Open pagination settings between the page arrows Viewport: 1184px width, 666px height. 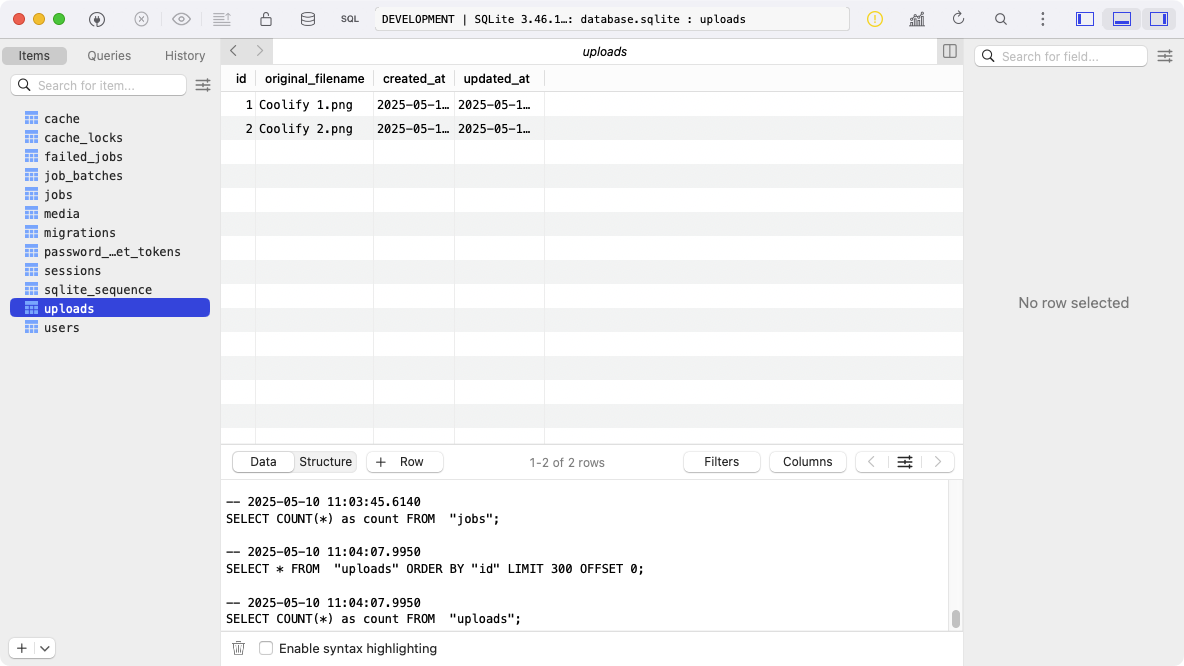[x=905, y=462]
